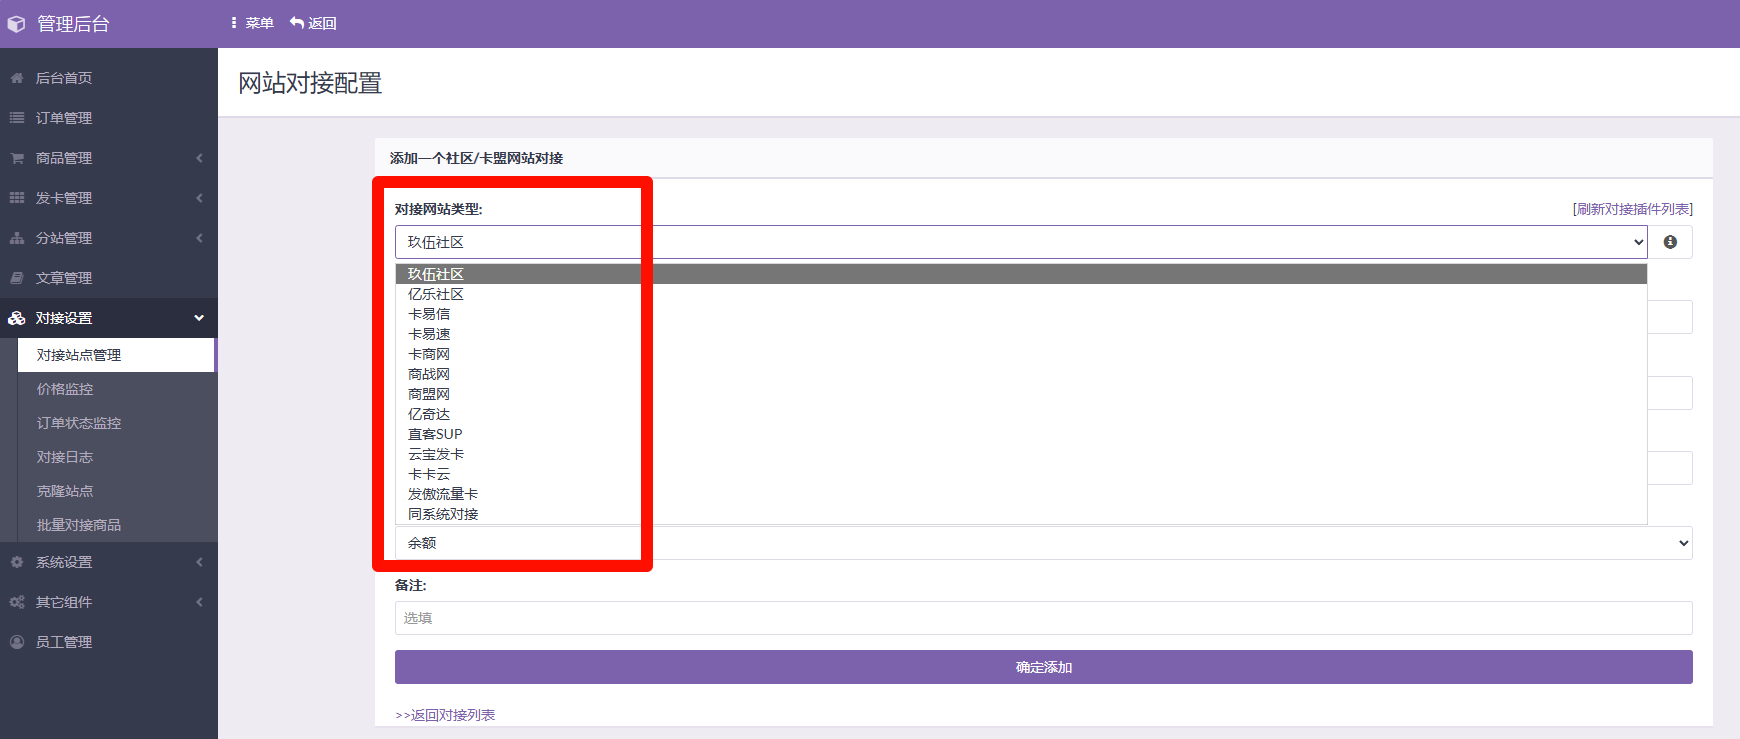Open the 对接网站类型 dropdown showing 玖伍社区
Screen dimensions: 1740x739
(x=1021, y=242)
